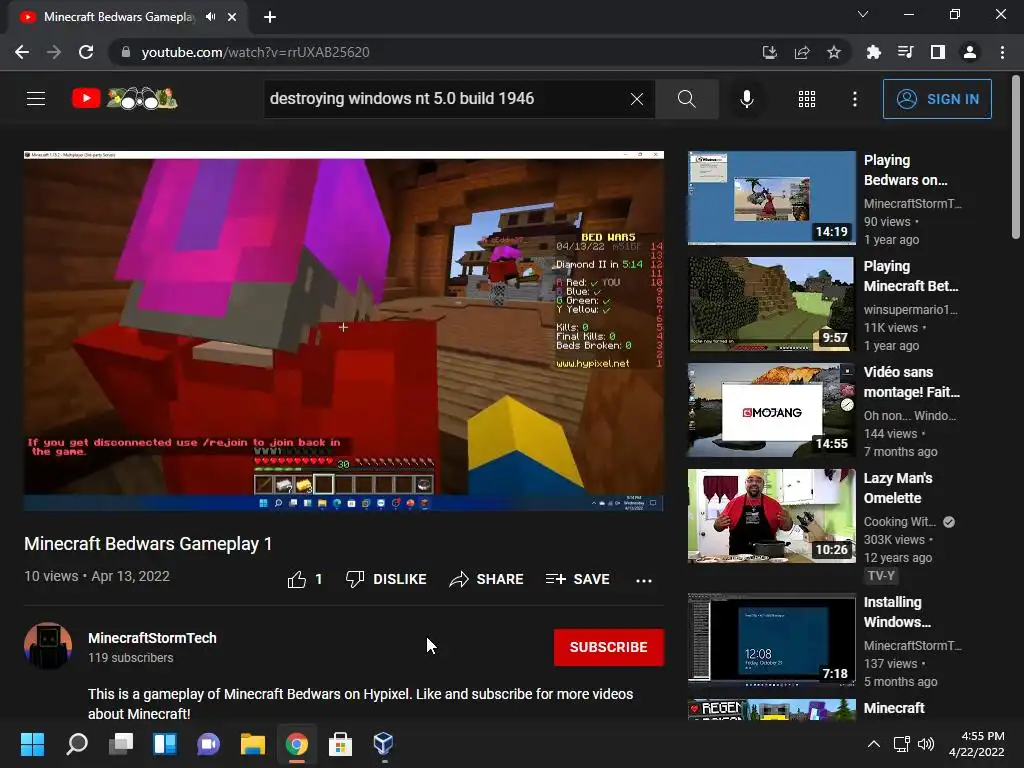
Task: Save the video to a playlist
Action: pos(578,579)
